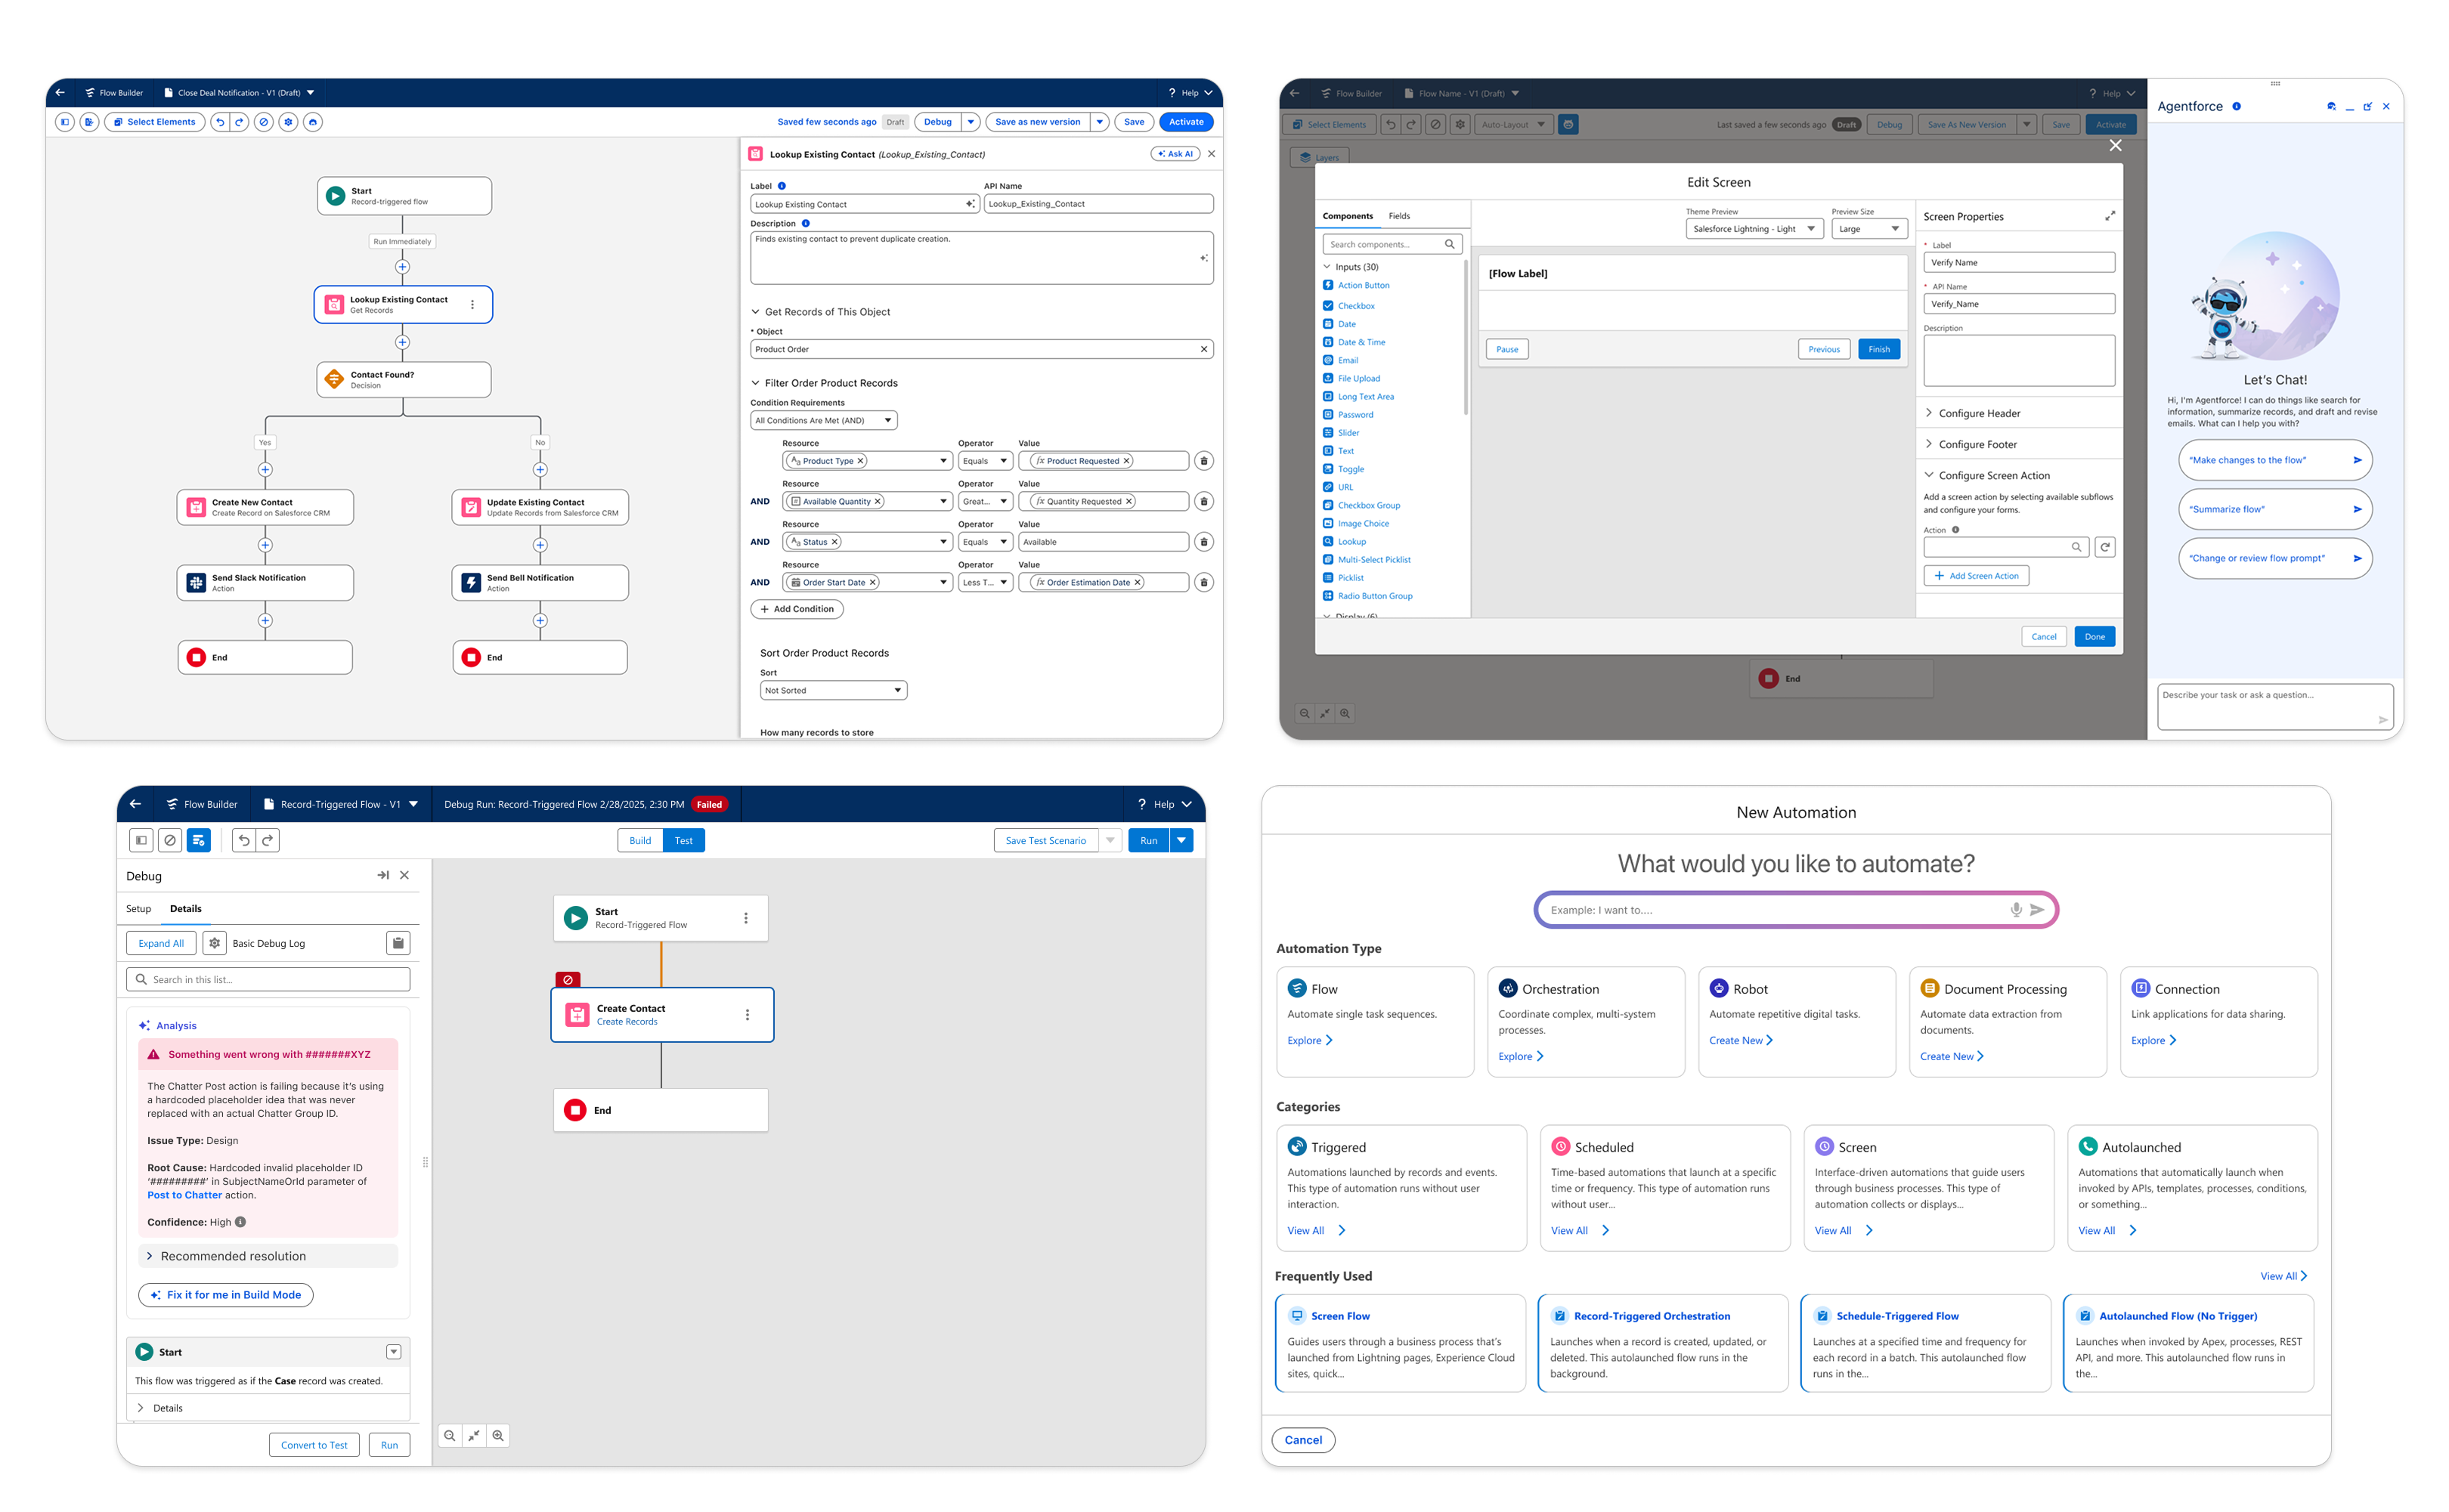Open three-dot menu on Lookup Existing Contact node
2449x1512 pixels.
click(x=473, y=304)
